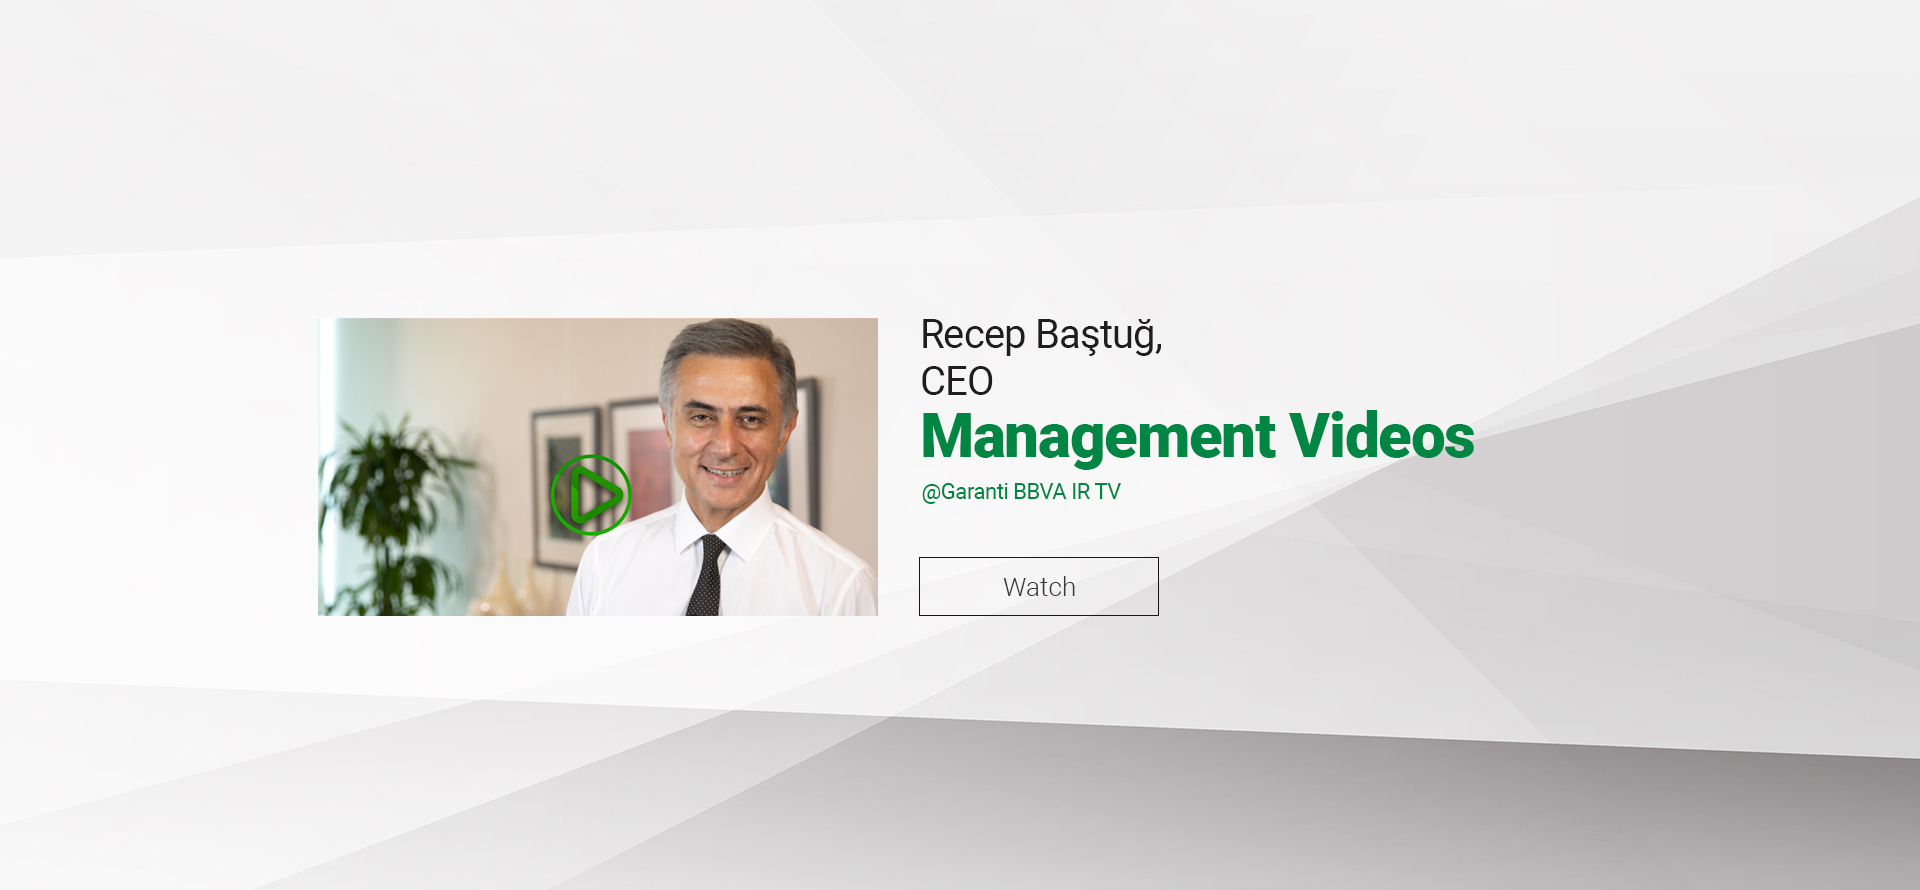Image resolution: width=1920 pixels, height=890 pixels.
Task: Click the Recep Baştuğ name text
Action: pos(1041,335)
